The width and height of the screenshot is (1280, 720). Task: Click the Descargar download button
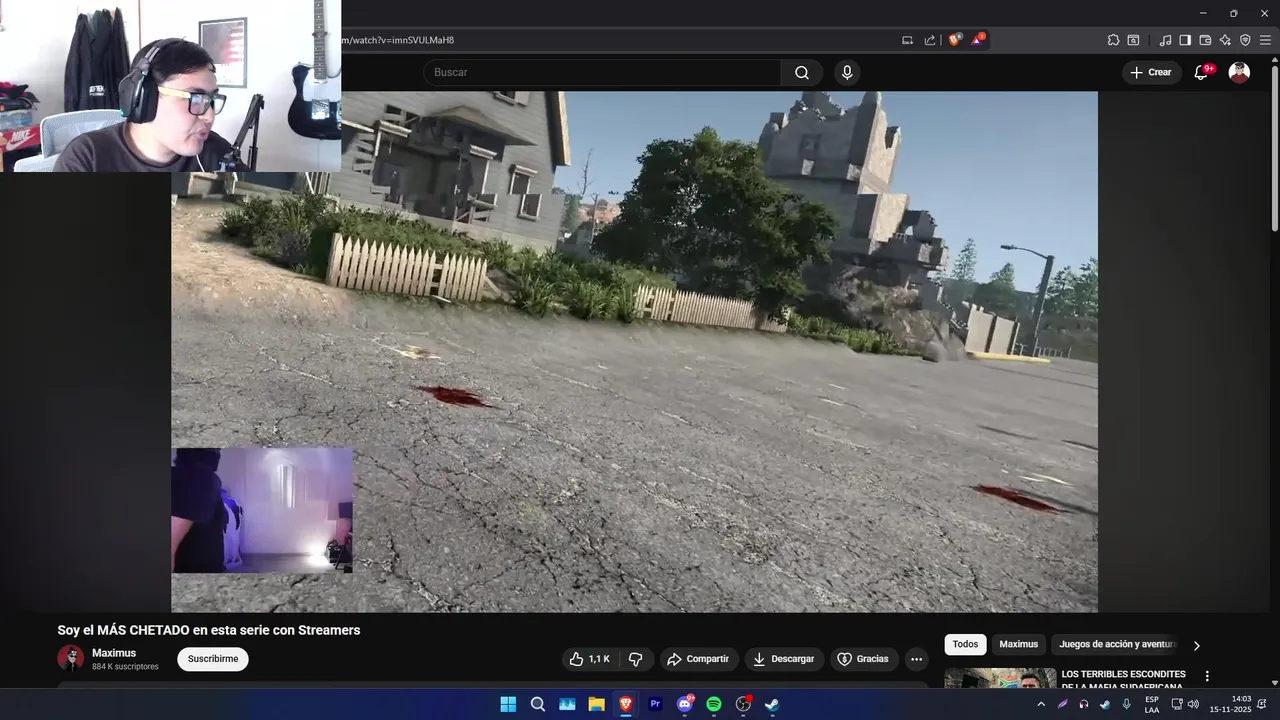click(x=784, y=659)
